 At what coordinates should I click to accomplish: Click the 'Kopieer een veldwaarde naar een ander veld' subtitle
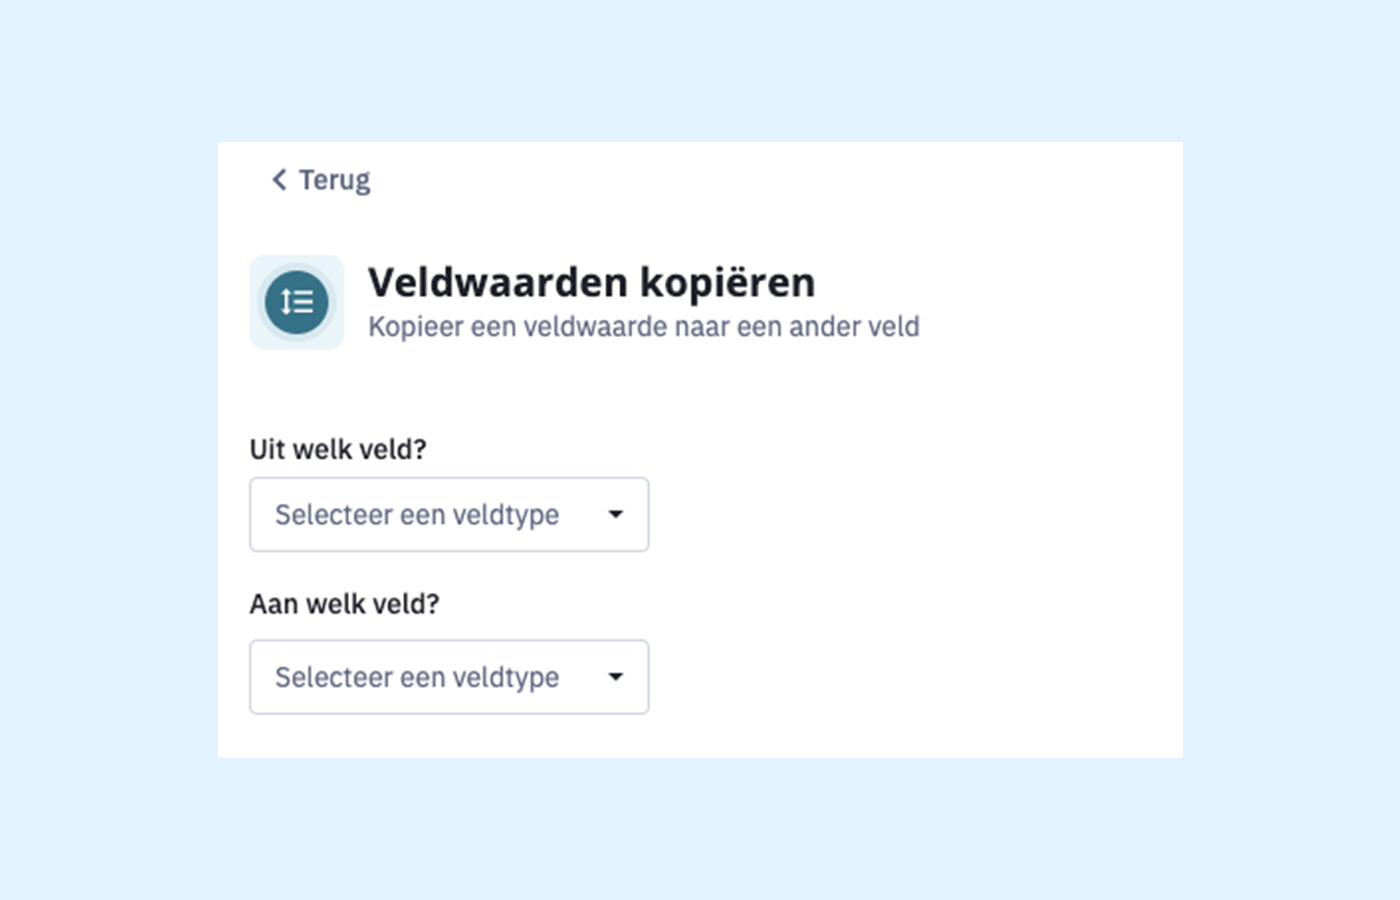pos(643,327)
